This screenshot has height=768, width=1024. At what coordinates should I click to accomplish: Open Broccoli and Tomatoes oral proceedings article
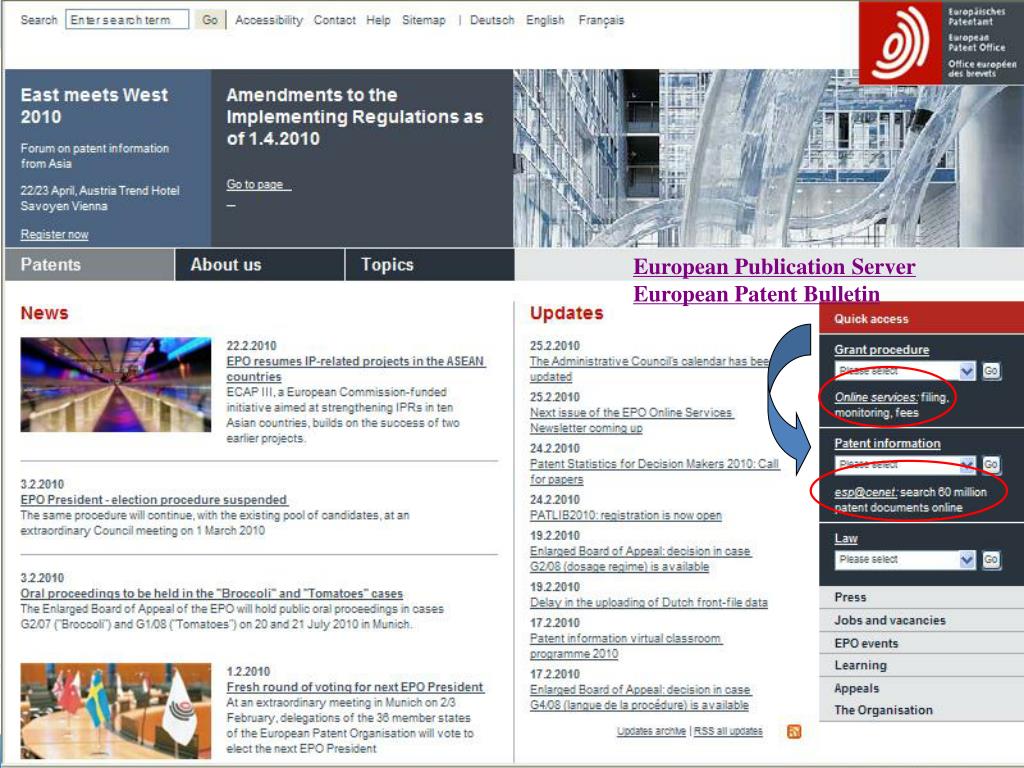212,594
